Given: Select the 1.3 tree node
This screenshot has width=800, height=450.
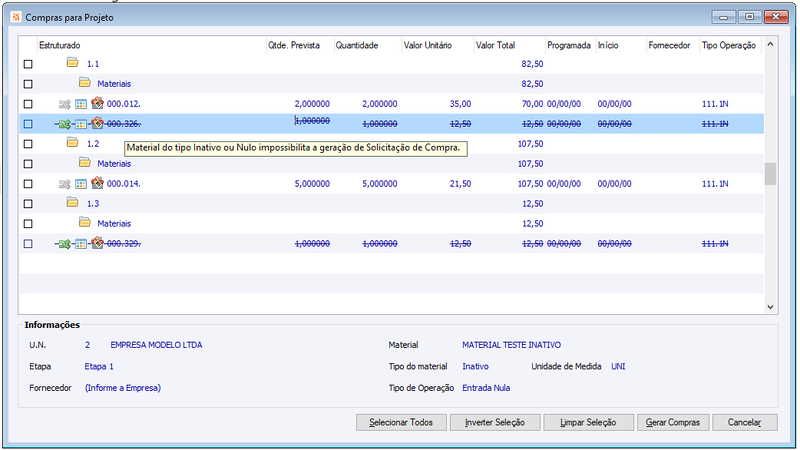Looking at the screenshot, I should pos(93,204).
